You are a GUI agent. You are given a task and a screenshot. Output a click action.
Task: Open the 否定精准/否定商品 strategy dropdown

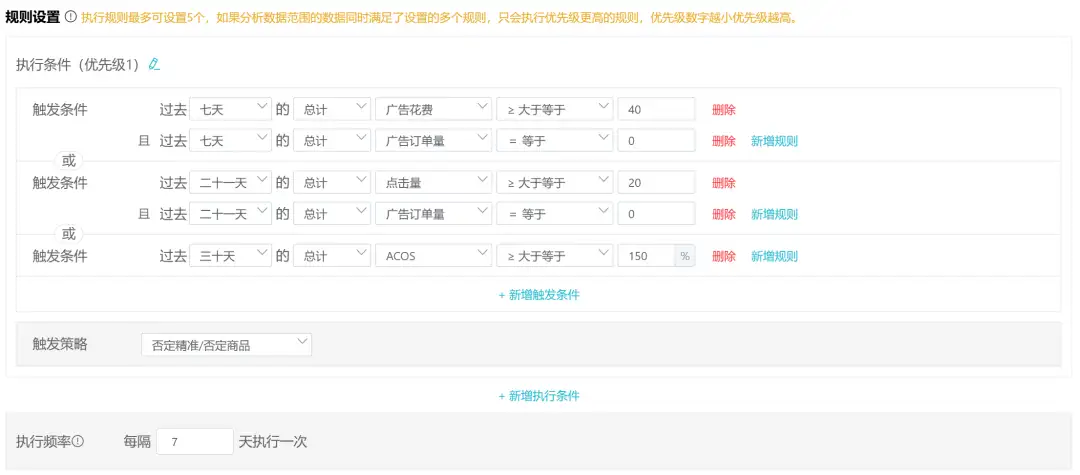point(226,345)
